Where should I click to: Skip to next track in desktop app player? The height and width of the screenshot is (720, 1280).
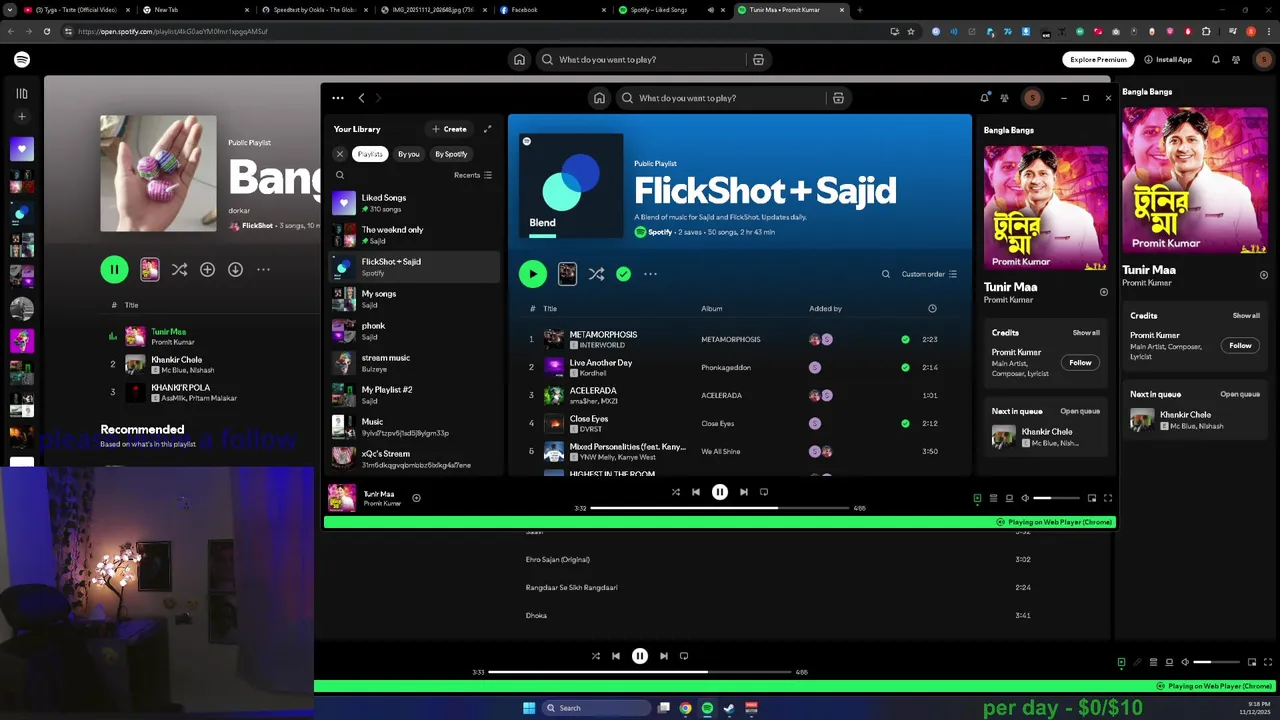(743, 492)
